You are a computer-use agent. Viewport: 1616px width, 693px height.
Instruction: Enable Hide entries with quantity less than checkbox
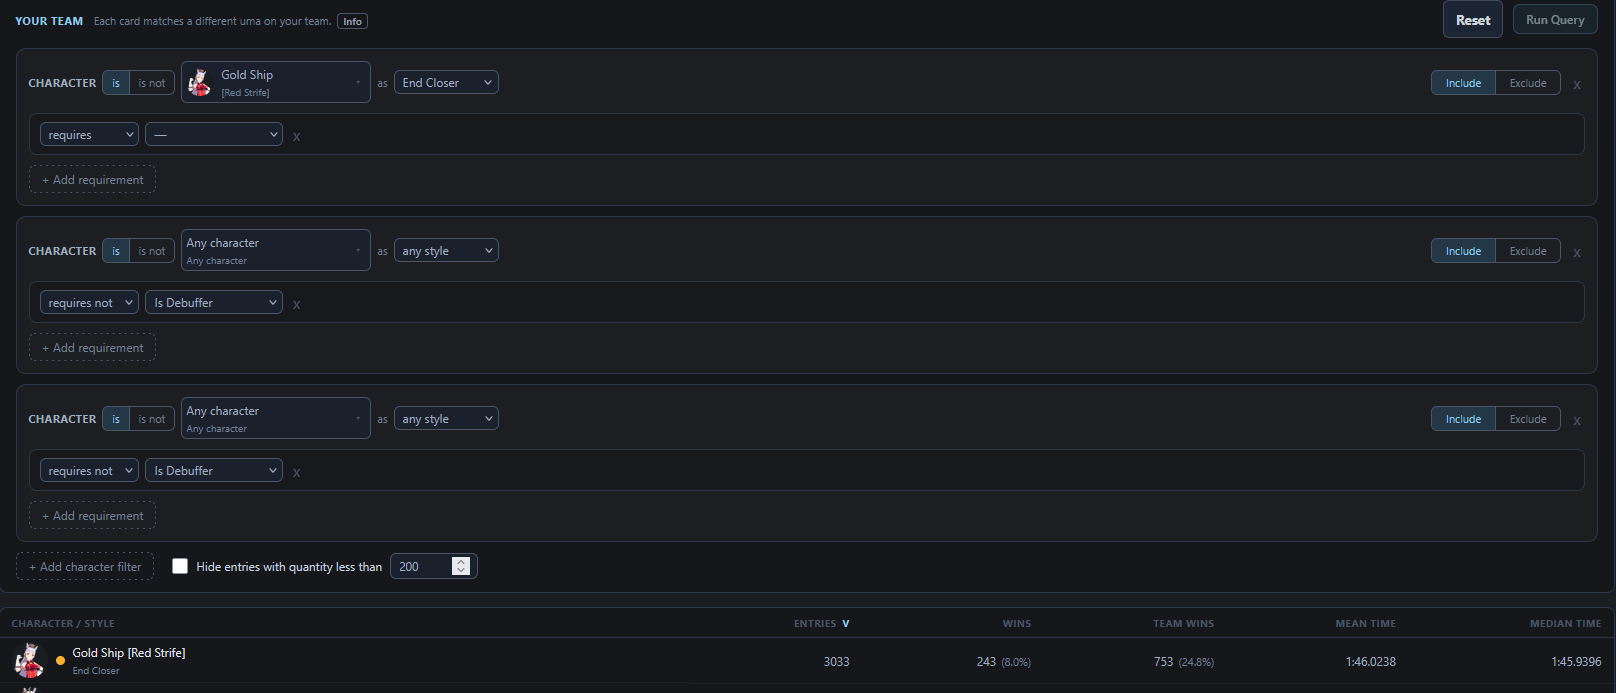coord(180,566)
